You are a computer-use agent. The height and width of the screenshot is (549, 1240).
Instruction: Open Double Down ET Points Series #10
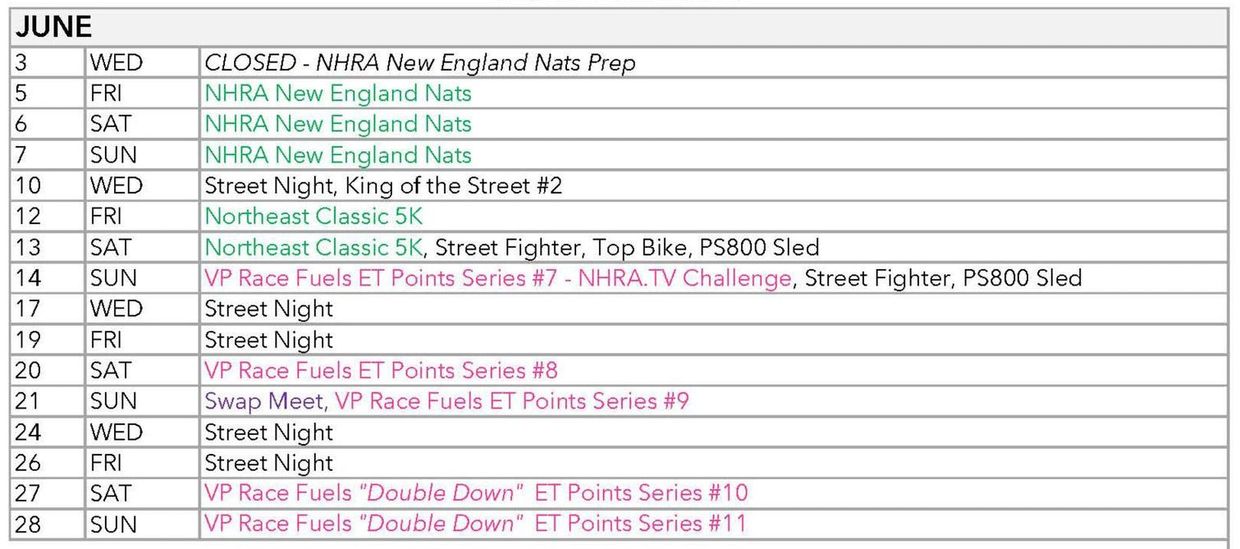coord(476,493)
